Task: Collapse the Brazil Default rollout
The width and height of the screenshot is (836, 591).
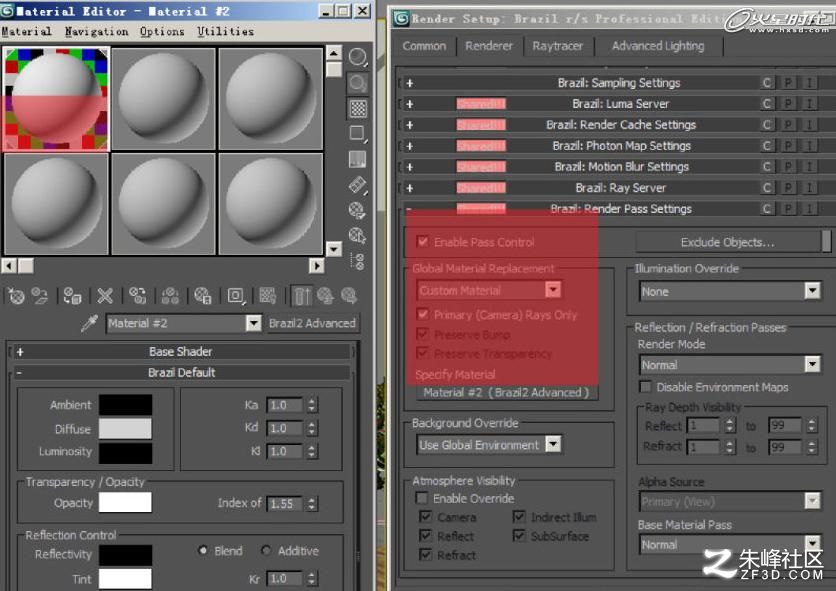Action: (181, 372)
